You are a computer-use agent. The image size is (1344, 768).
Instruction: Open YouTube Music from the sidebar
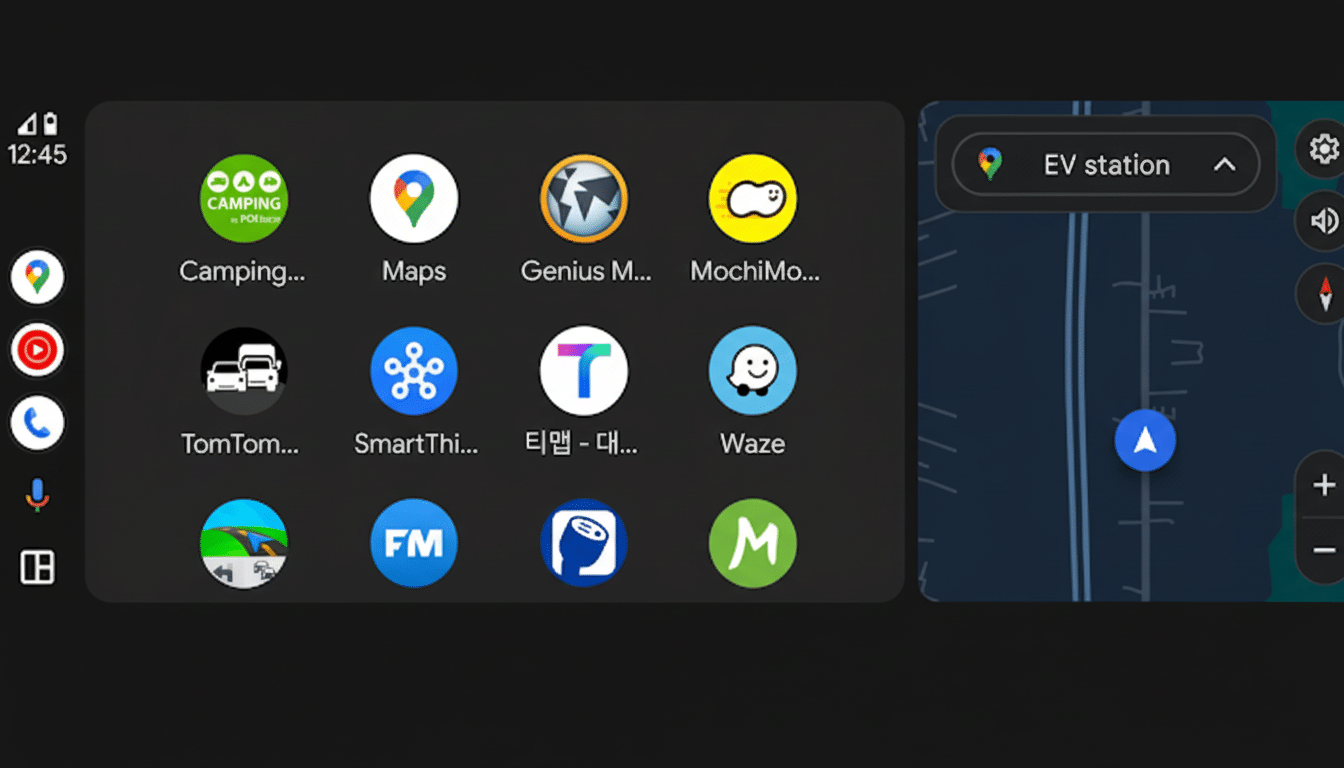pyautogui.click(x=37, y=350)
